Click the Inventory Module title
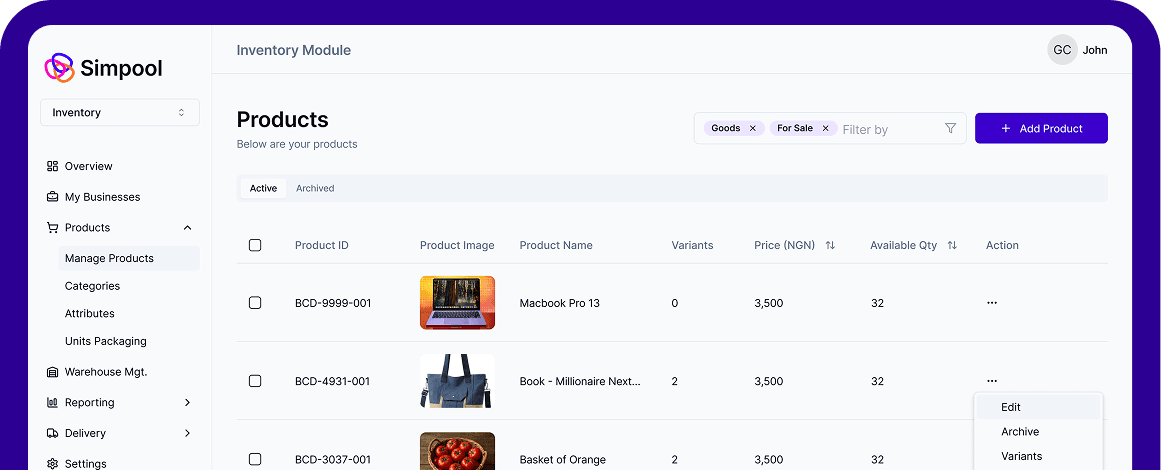 [x=294, y=50]
